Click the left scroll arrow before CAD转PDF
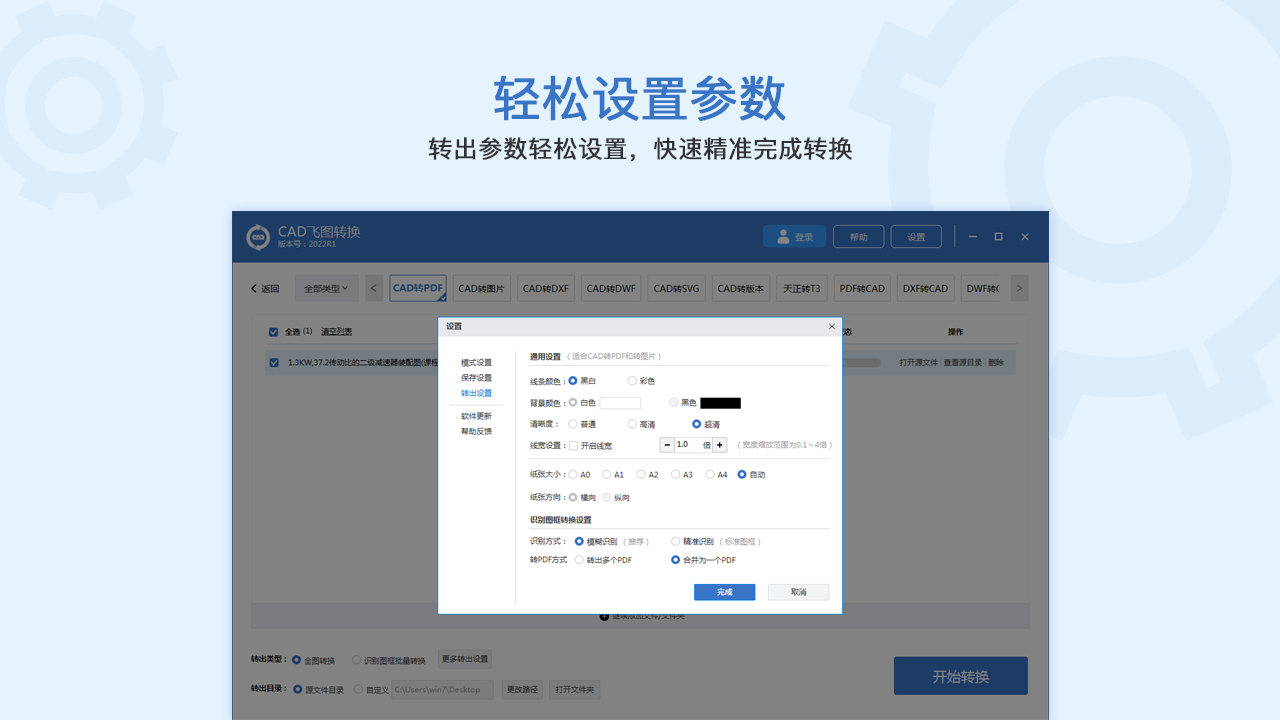Viewport: 1280px width, 720px height. pyautogui.click(x=372, y=288)
